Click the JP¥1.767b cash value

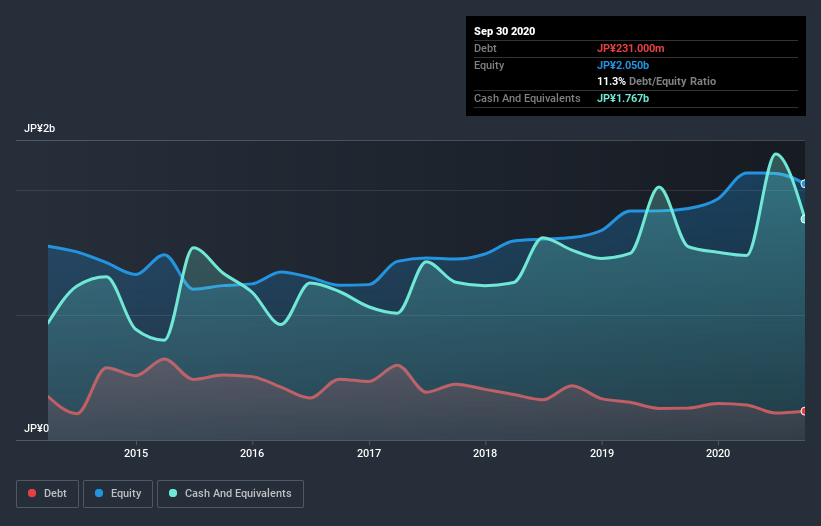tap(623, 98)
